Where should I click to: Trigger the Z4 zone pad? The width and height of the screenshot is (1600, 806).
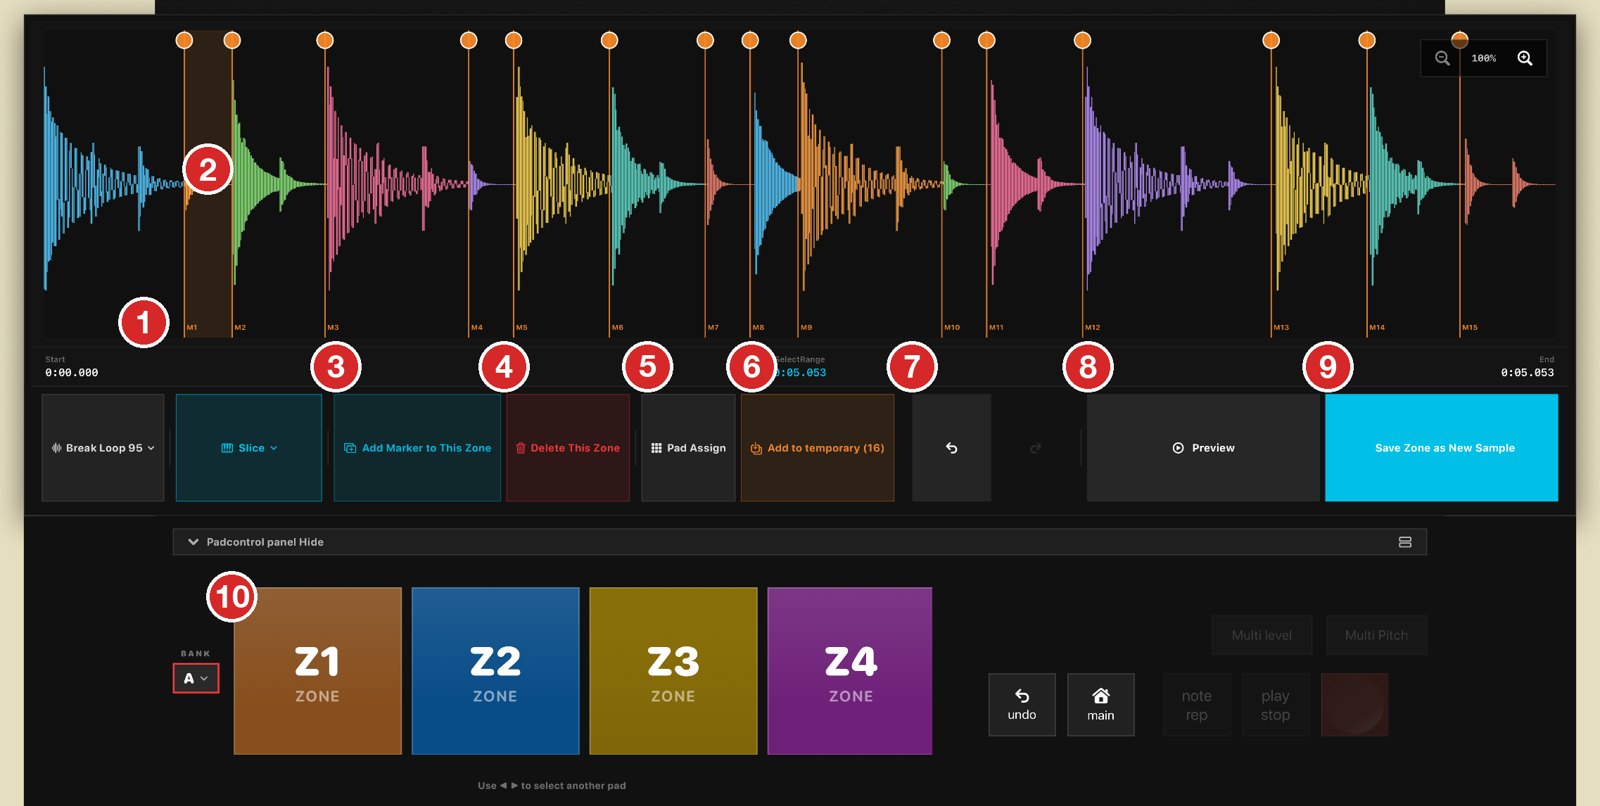click(x=850, y=671)
